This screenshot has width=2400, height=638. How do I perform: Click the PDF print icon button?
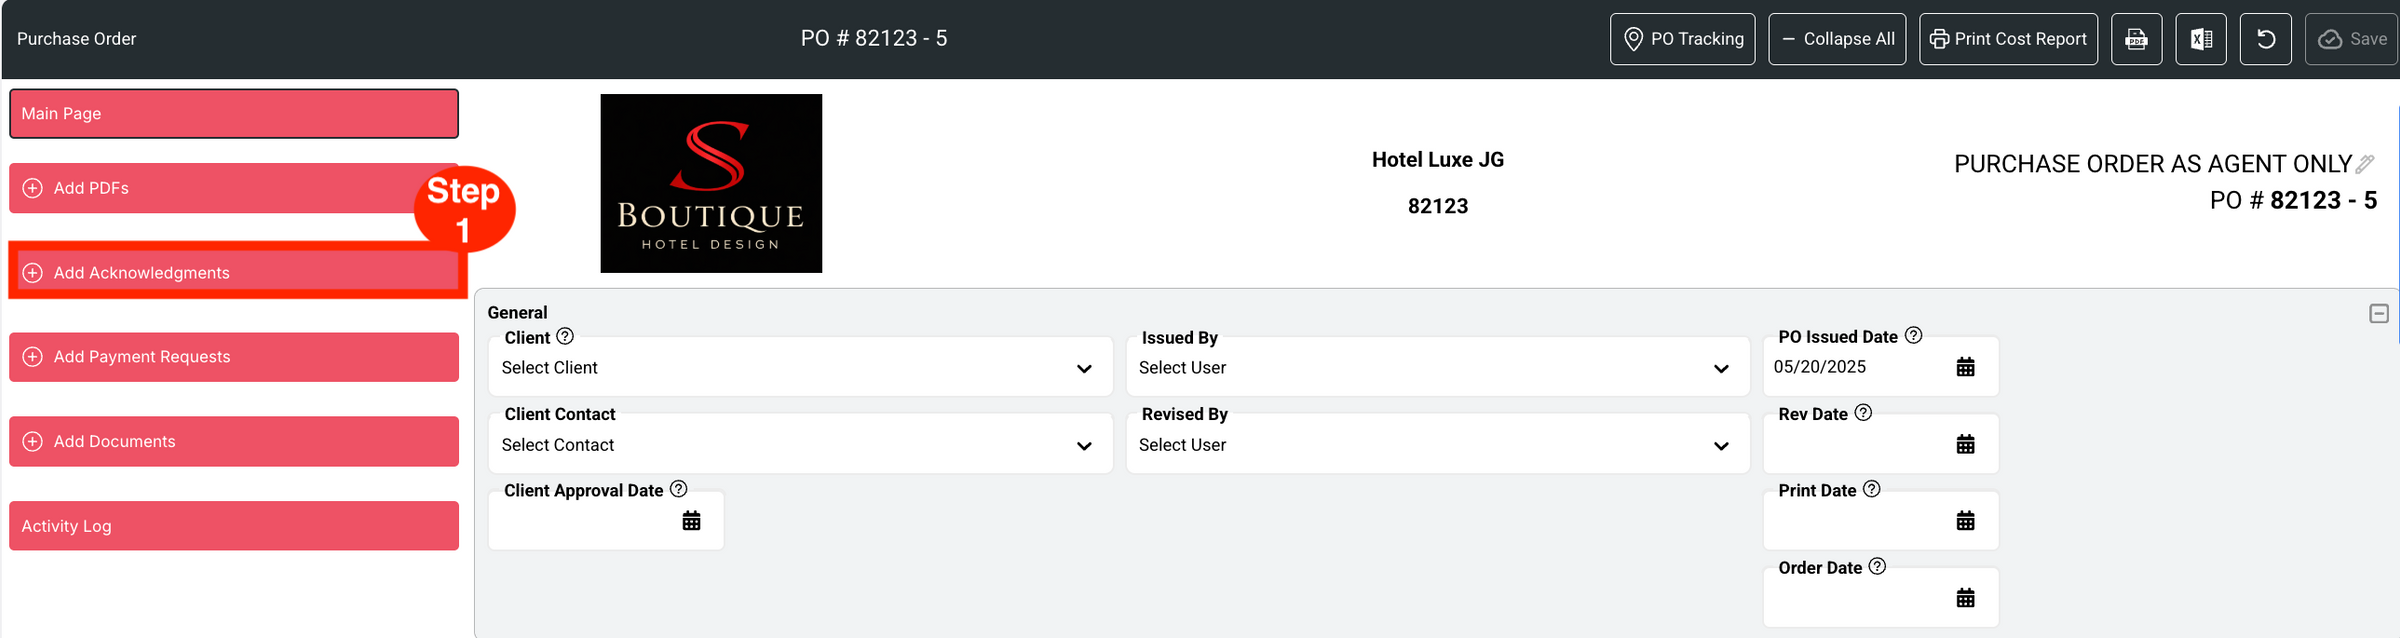pyautogui.click(x=2136, y=39)
